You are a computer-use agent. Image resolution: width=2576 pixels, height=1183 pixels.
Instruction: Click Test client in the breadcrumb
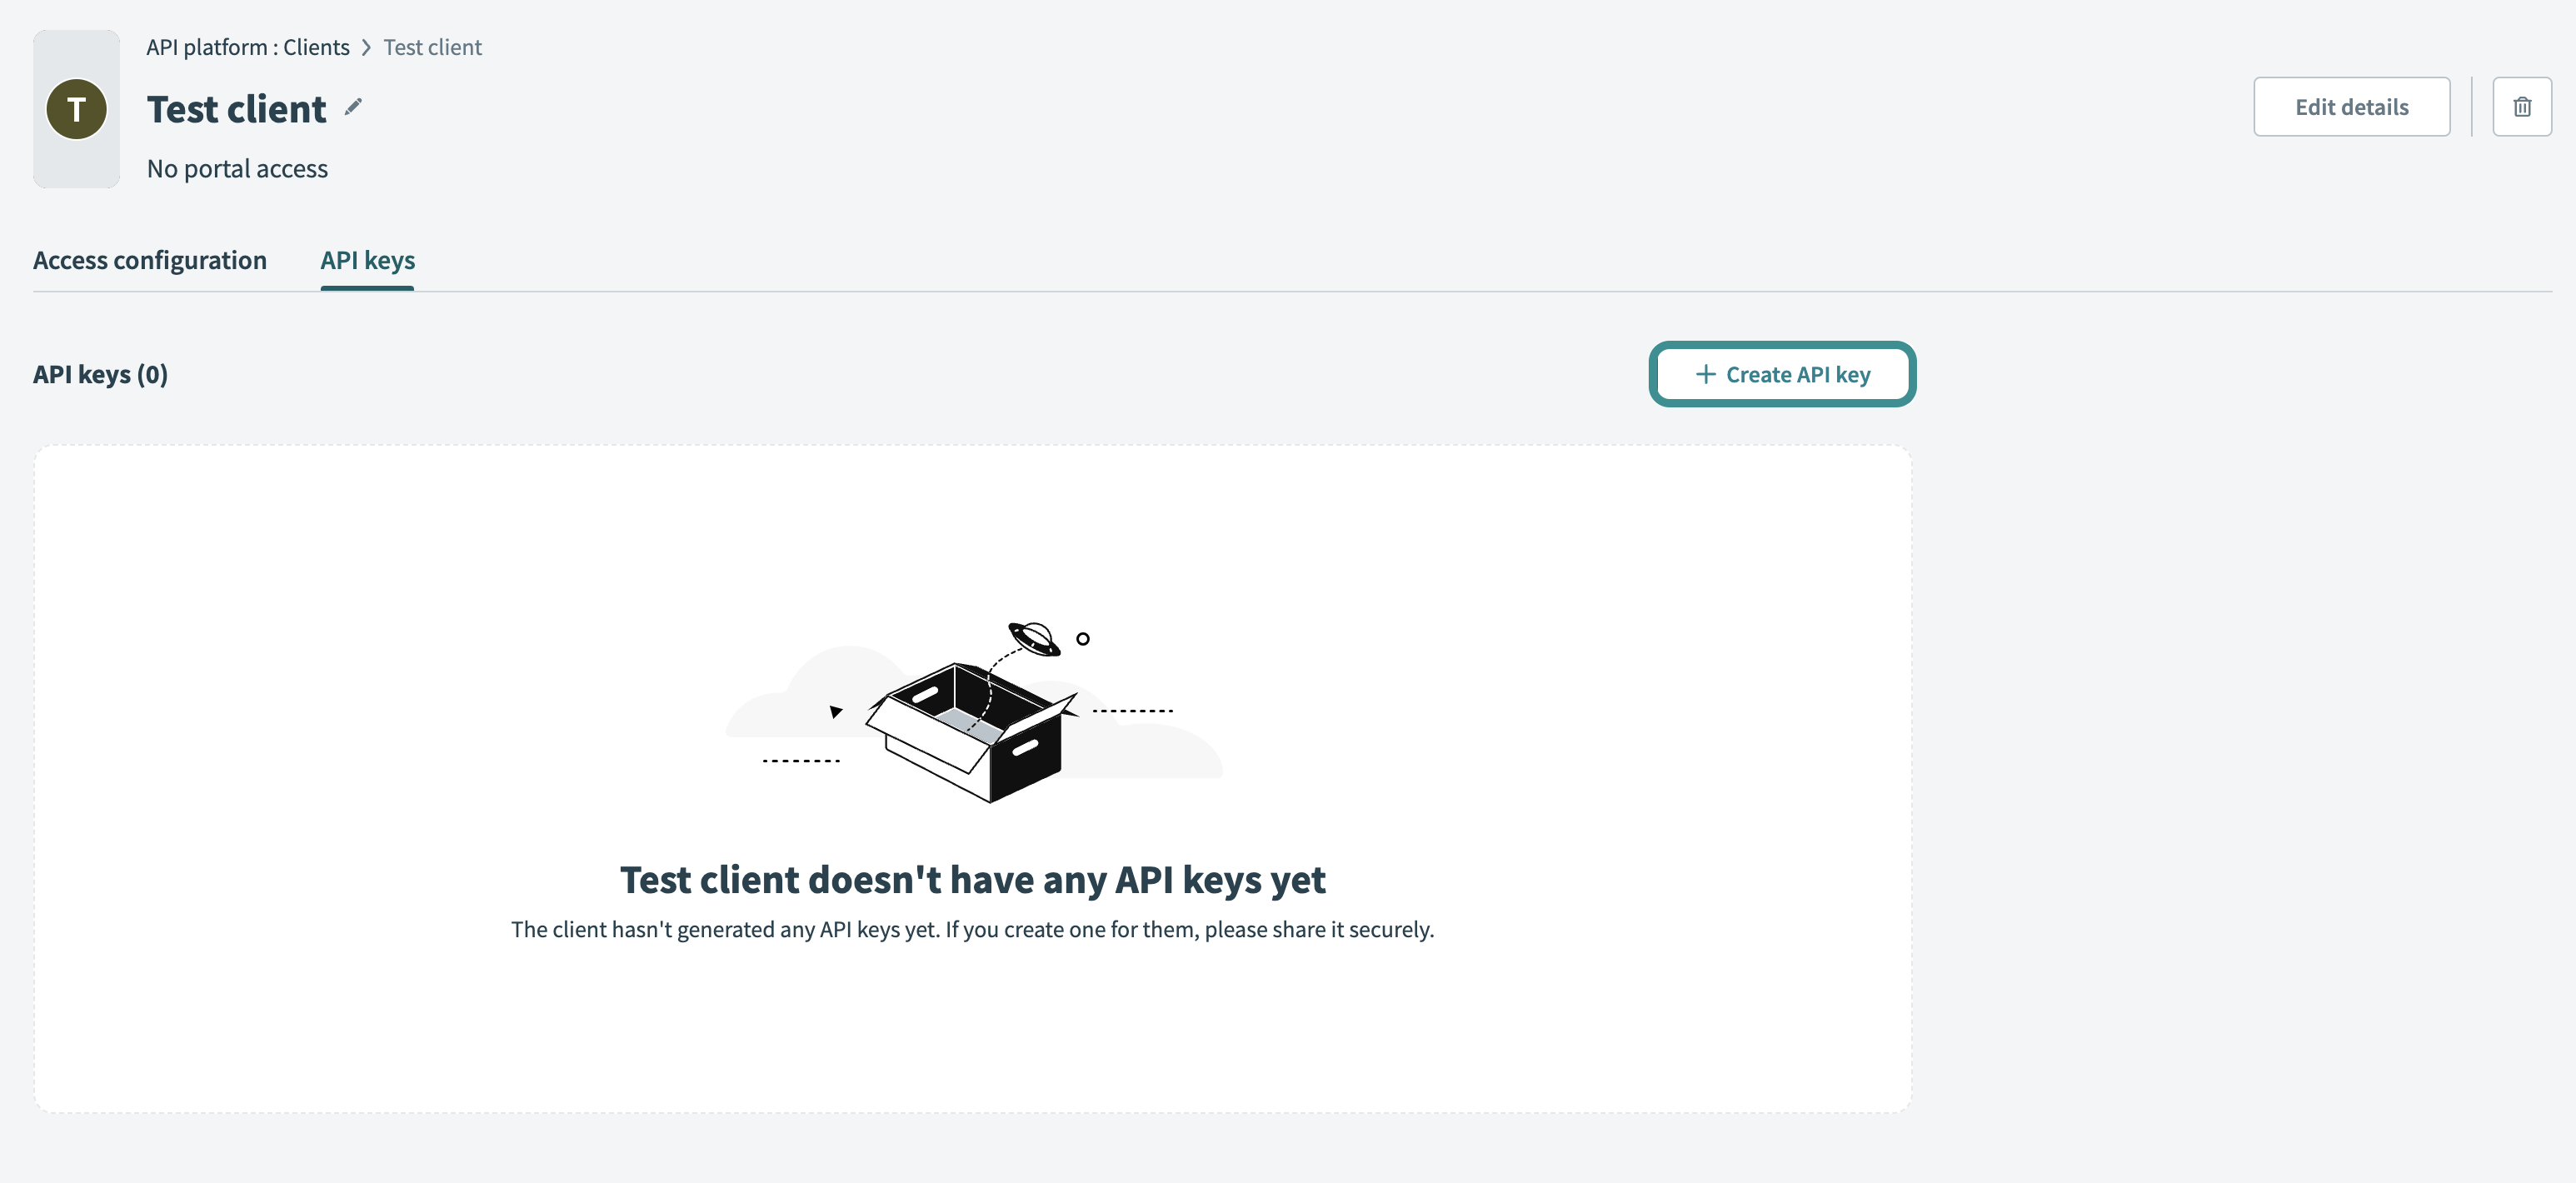(432, 47)
